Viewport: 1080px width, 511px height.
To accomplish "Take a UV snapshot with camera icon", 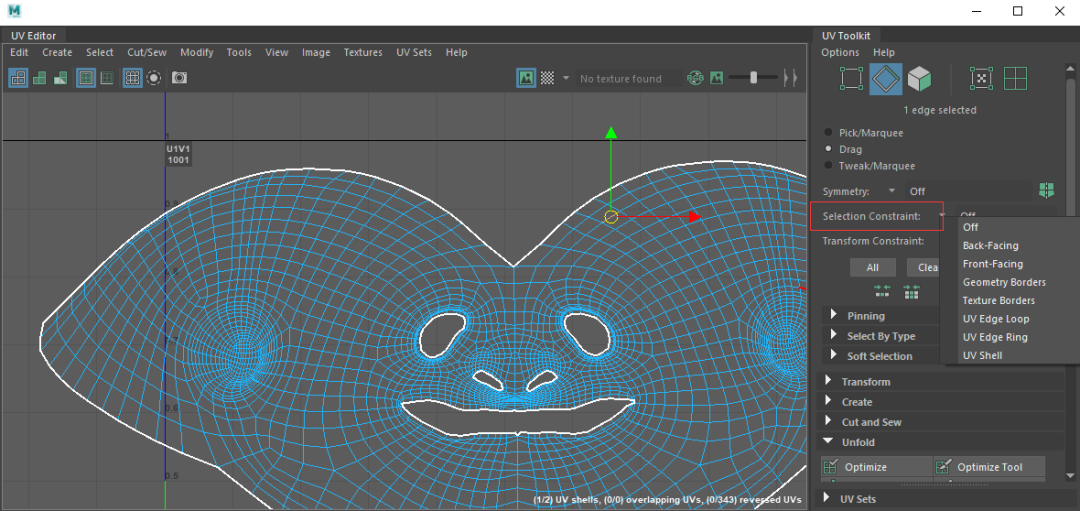I will coord(179,78).
